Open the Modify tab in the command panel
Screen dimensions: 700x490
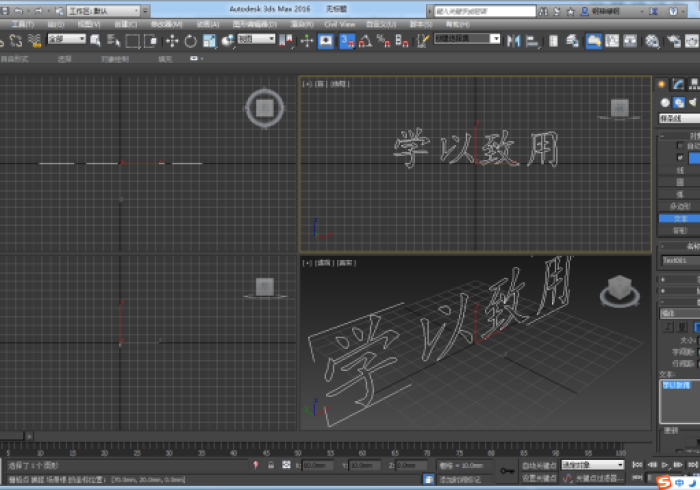point(677,84)
